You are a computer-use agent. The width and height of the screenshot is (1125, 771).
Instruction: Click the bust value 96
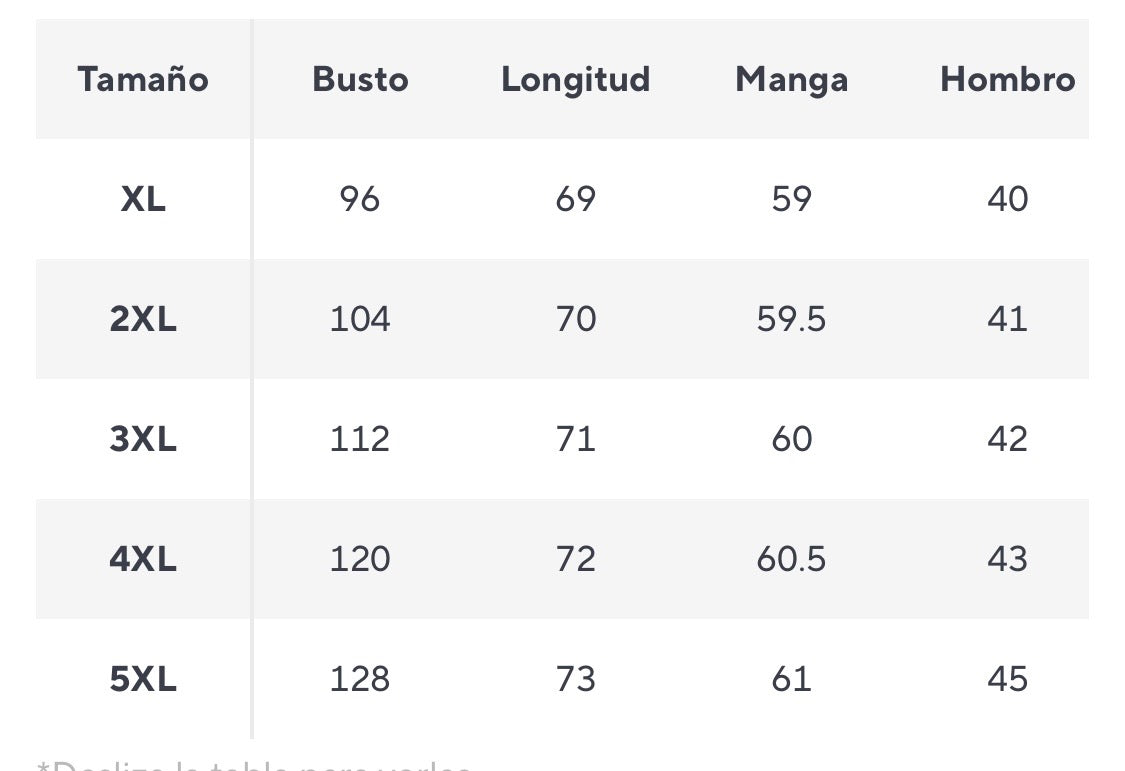click(360, 199)
